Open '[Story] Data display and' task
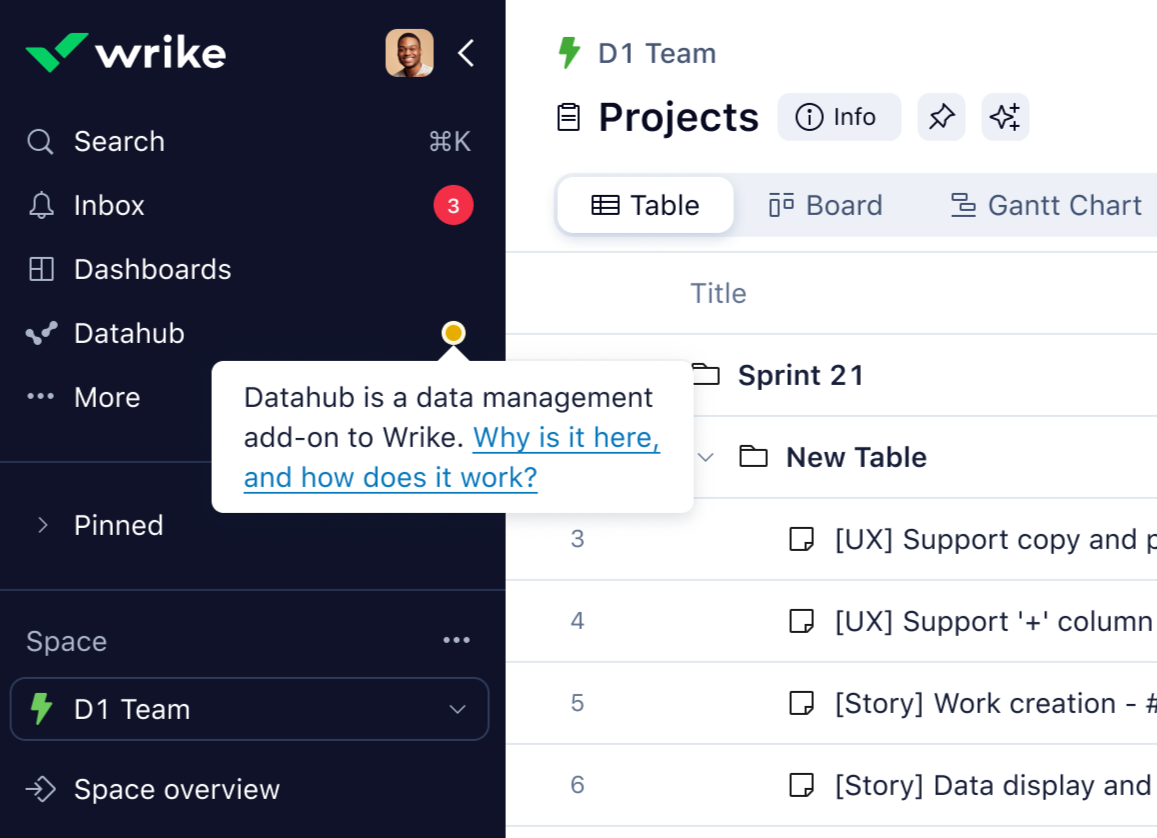Image resolution: width=1157 pixels, height=838 pixels. (992, 785)
